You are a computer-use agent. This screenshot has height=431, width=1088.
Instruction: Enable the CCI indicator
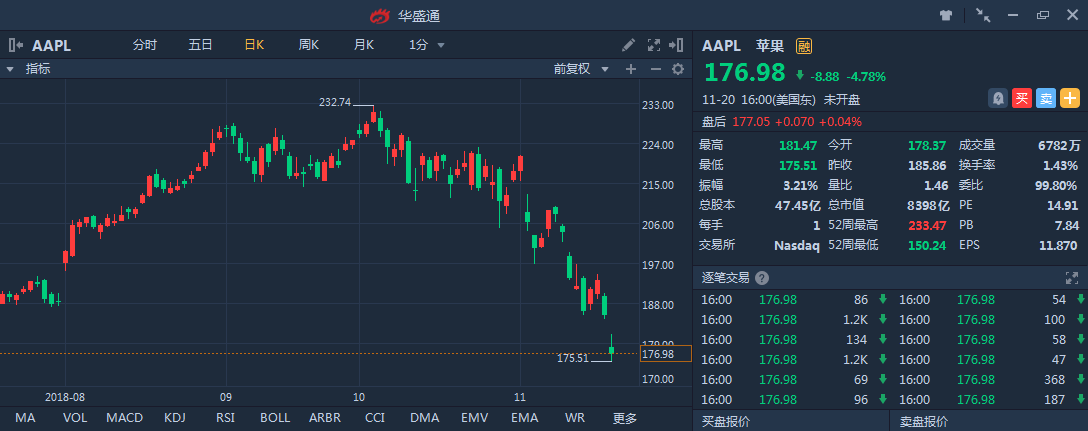[x=375, y=418]
